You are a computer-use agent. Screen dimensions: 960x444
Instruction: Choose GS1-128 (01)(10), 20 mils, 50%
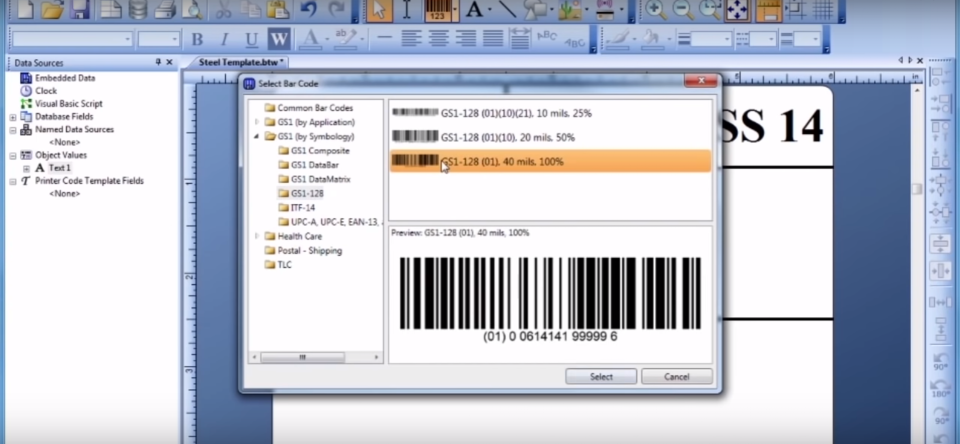click(x=550, y=137)
